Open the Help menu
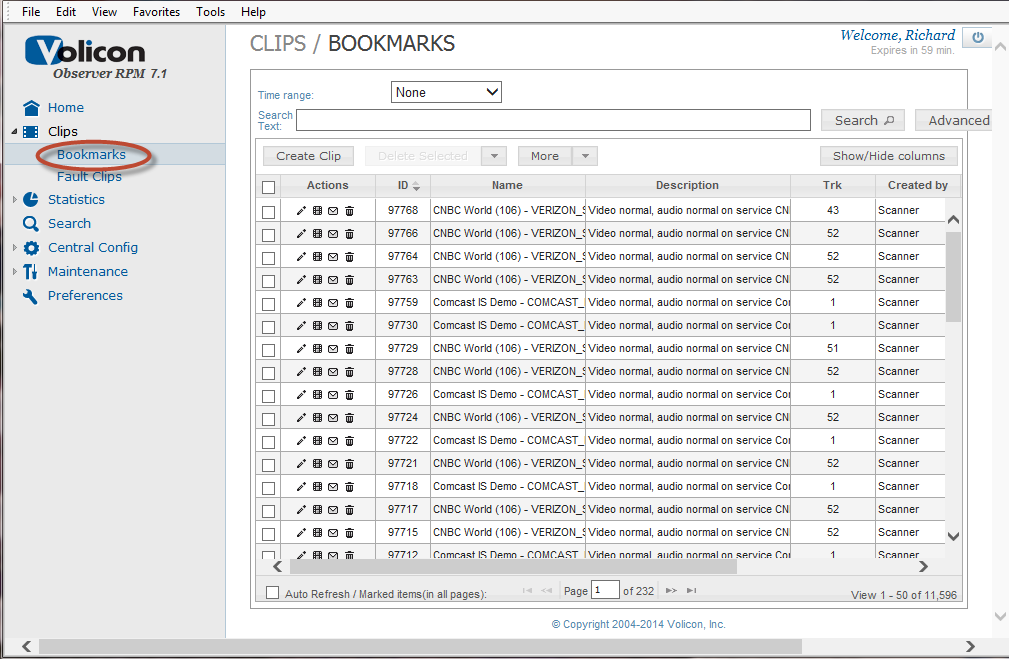 (254, 12)
